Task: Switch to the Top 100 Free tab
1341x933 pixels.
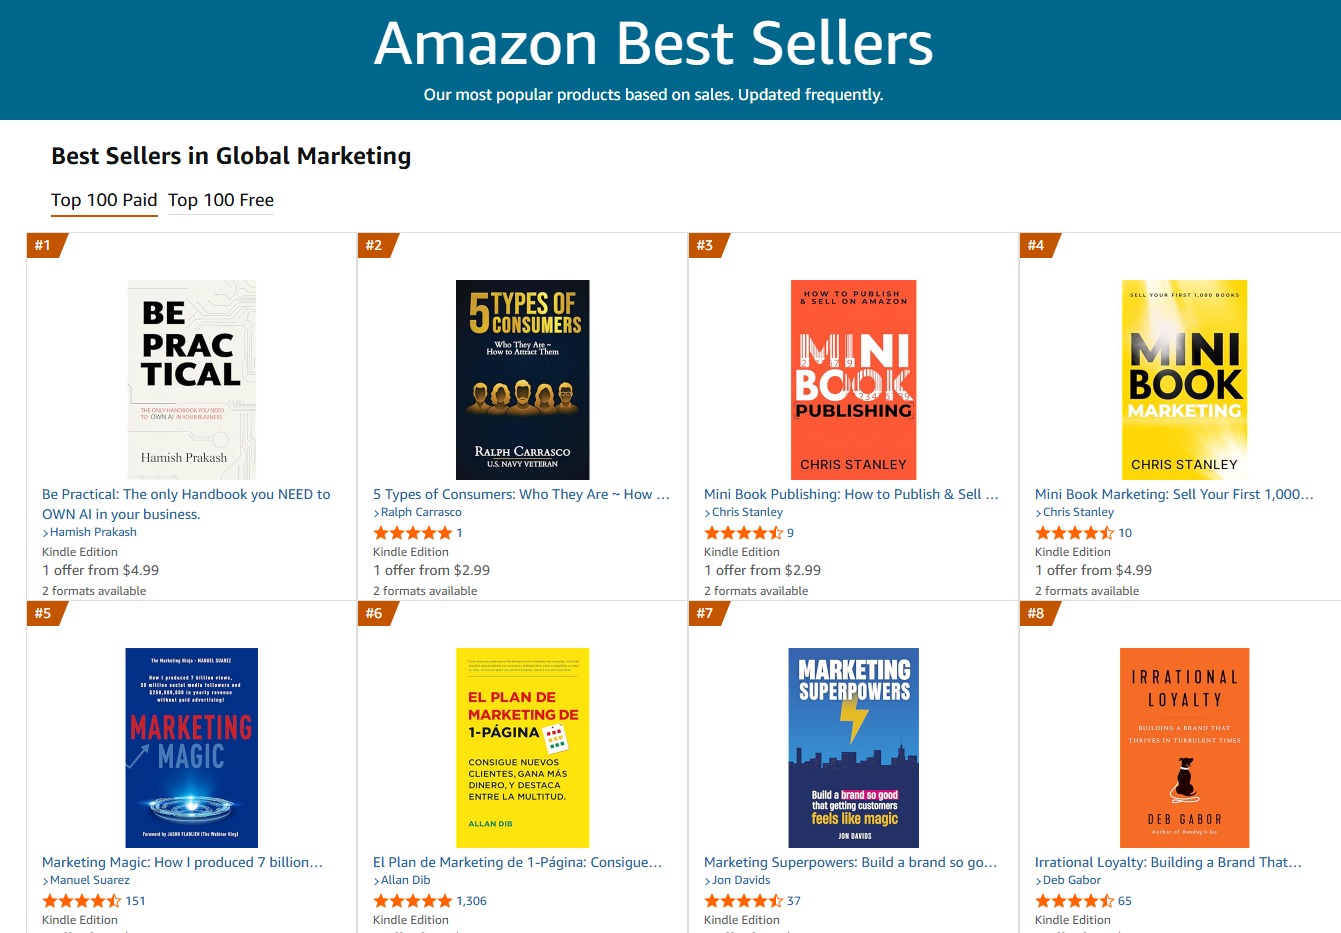Action: [x=220, y=200]
